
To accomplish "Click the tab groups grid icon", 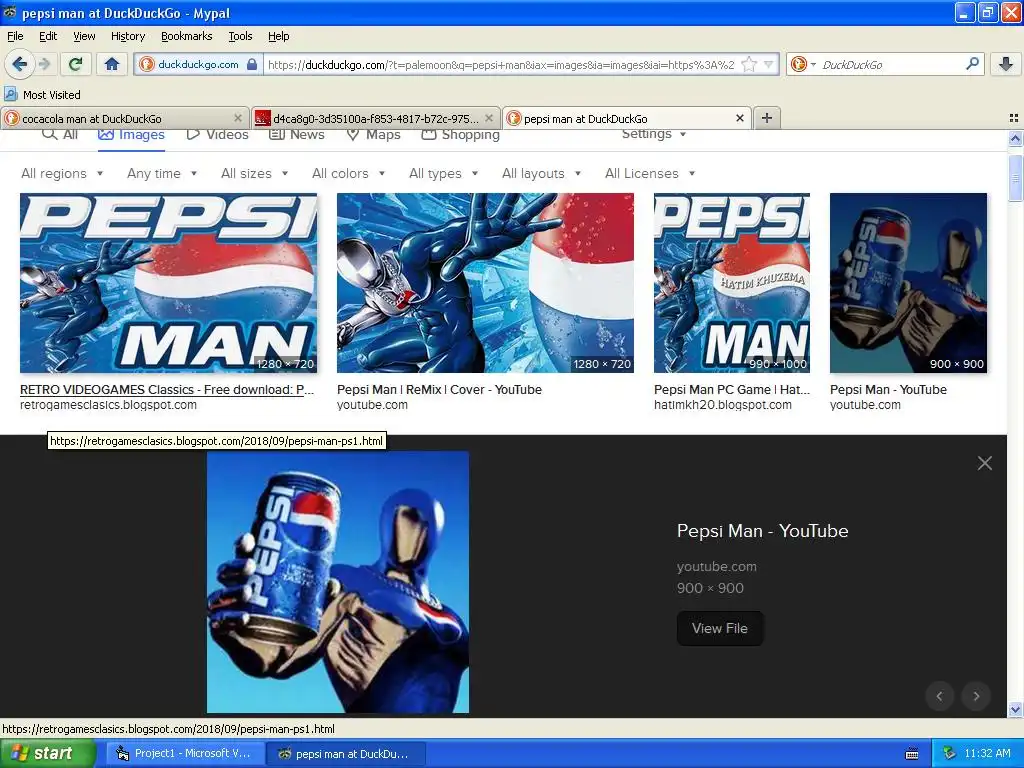I will (x=1014, y=118).
